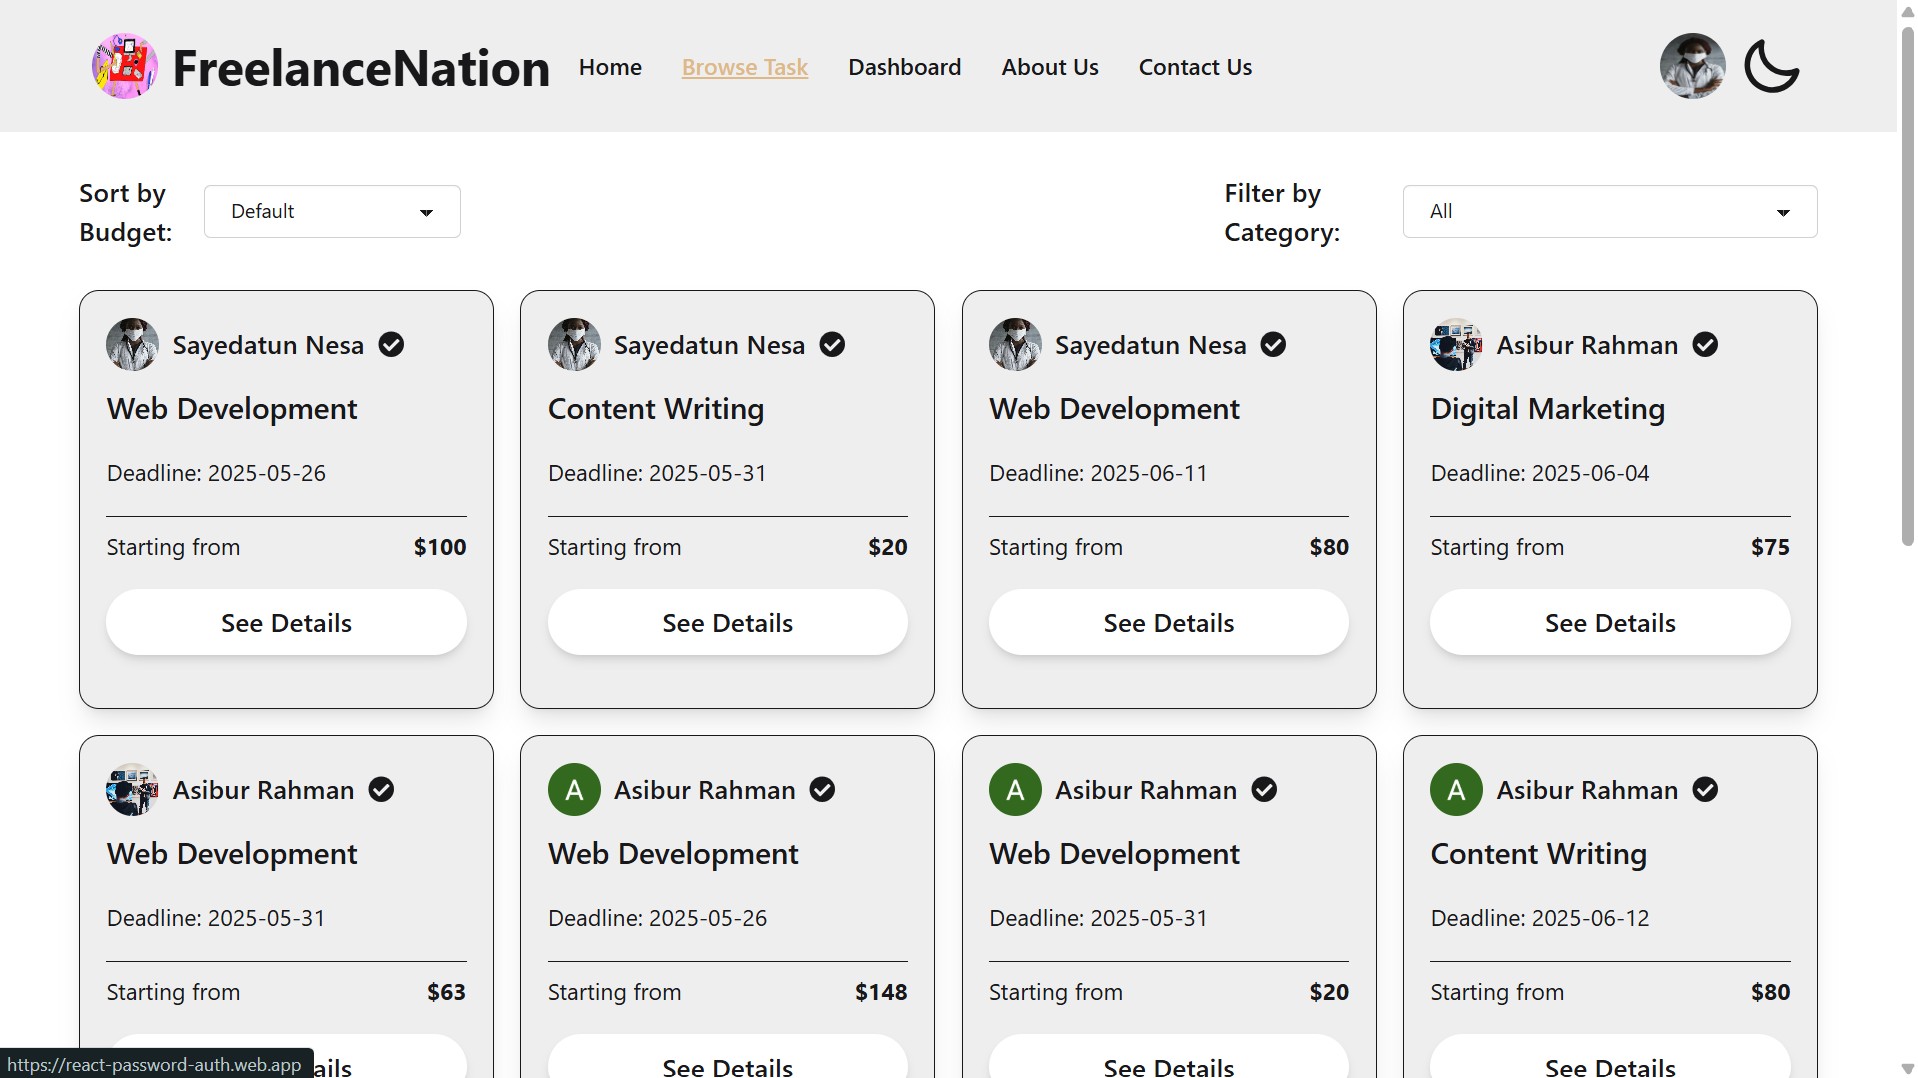Image resolution: width=1918 pixels, height=1078 pixels.
Task: Open Contact Us page
Action: pyautogui.click(x=1195, y=67)
